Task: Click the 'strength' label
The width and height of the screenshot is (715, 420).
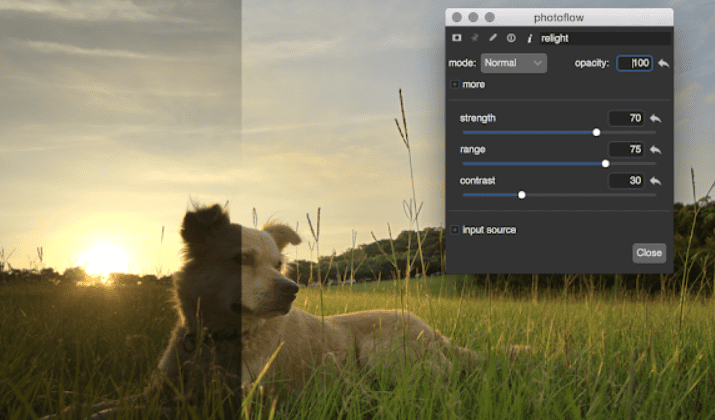Action: pyautogui.click(x=477, y=118)
